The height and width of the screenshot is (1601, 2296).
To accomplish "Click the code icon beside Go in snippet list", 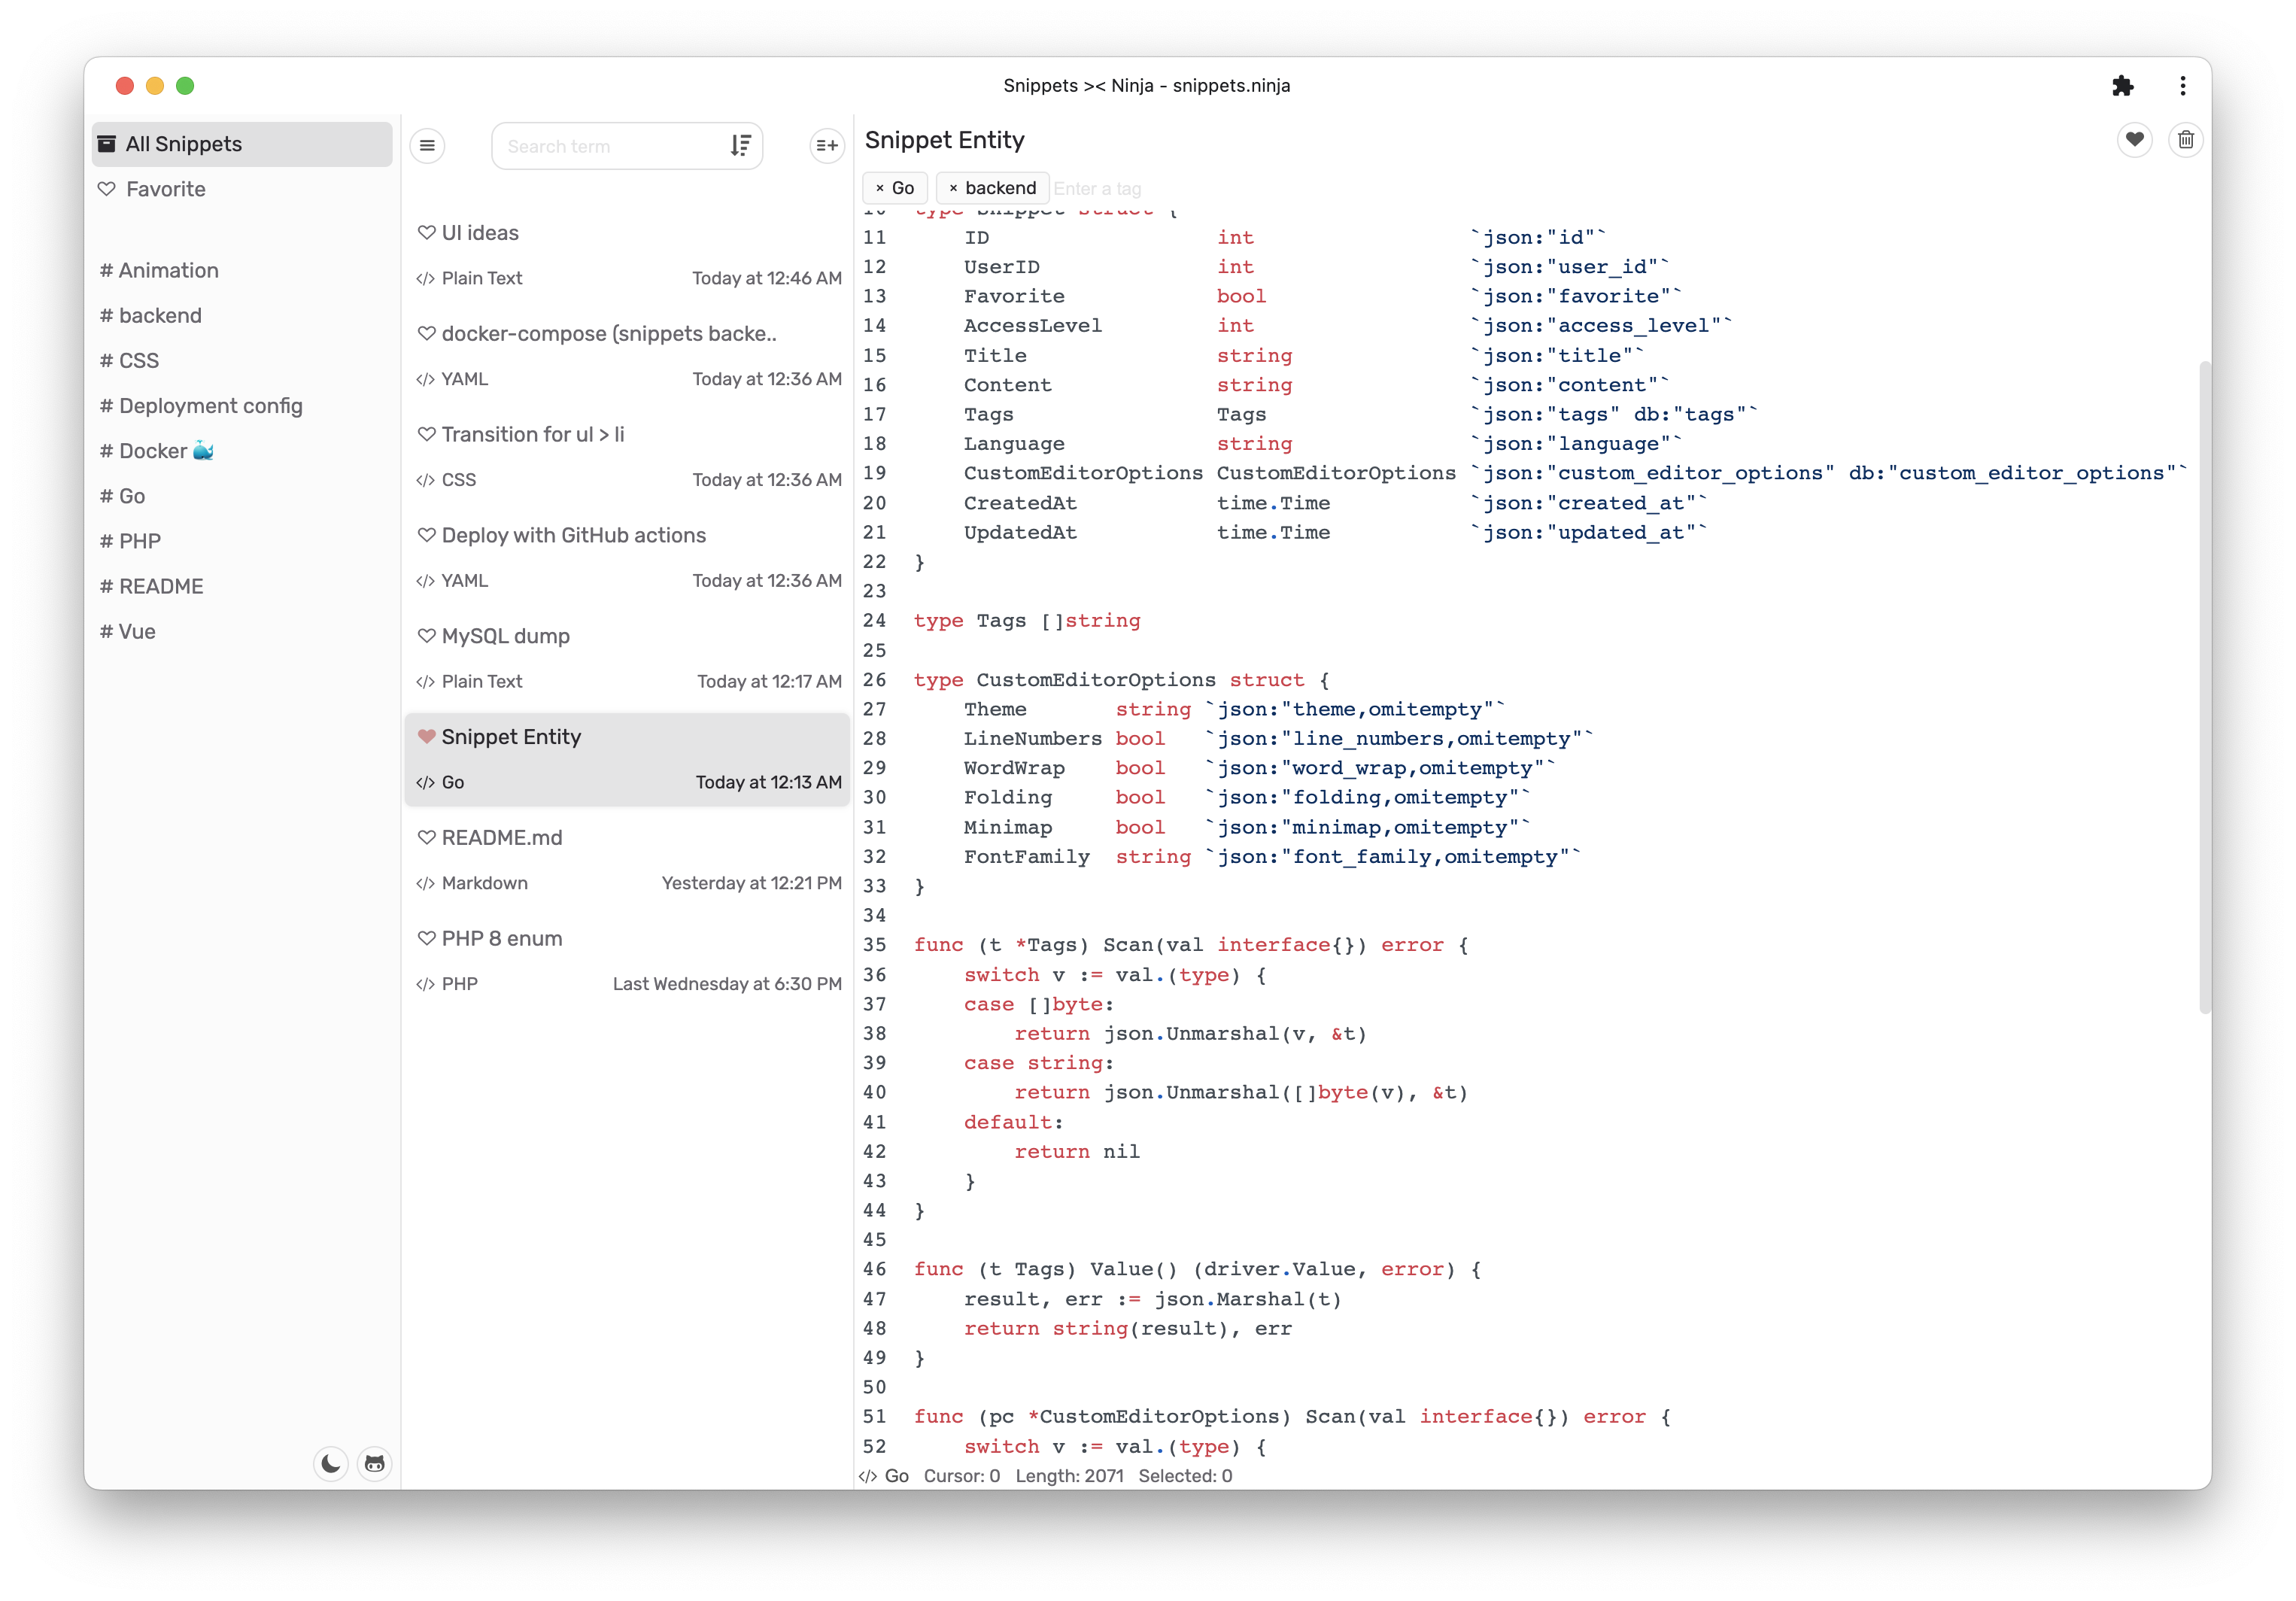I will tap(425, 783).
